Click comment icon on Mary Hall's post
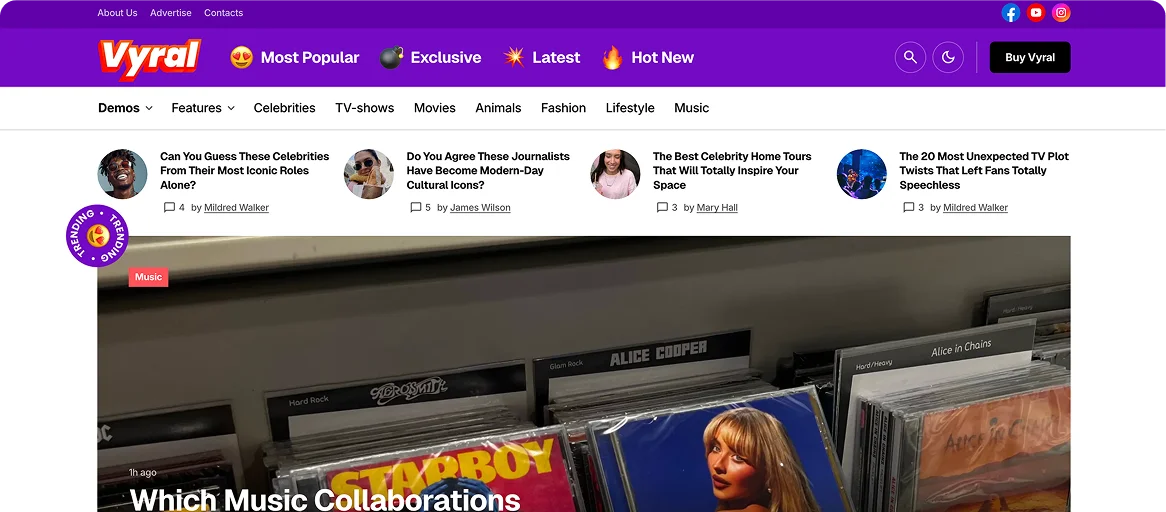Screen dimensions: 1166x512 [x=662, y=207]
